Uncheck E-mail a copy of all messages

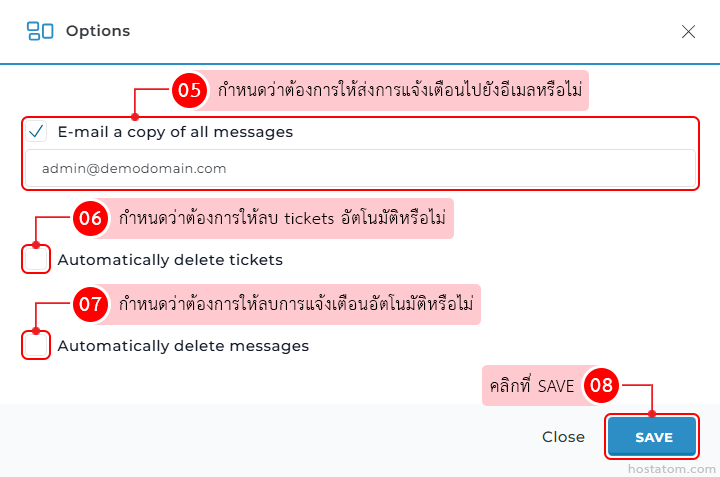pos(37,131)
